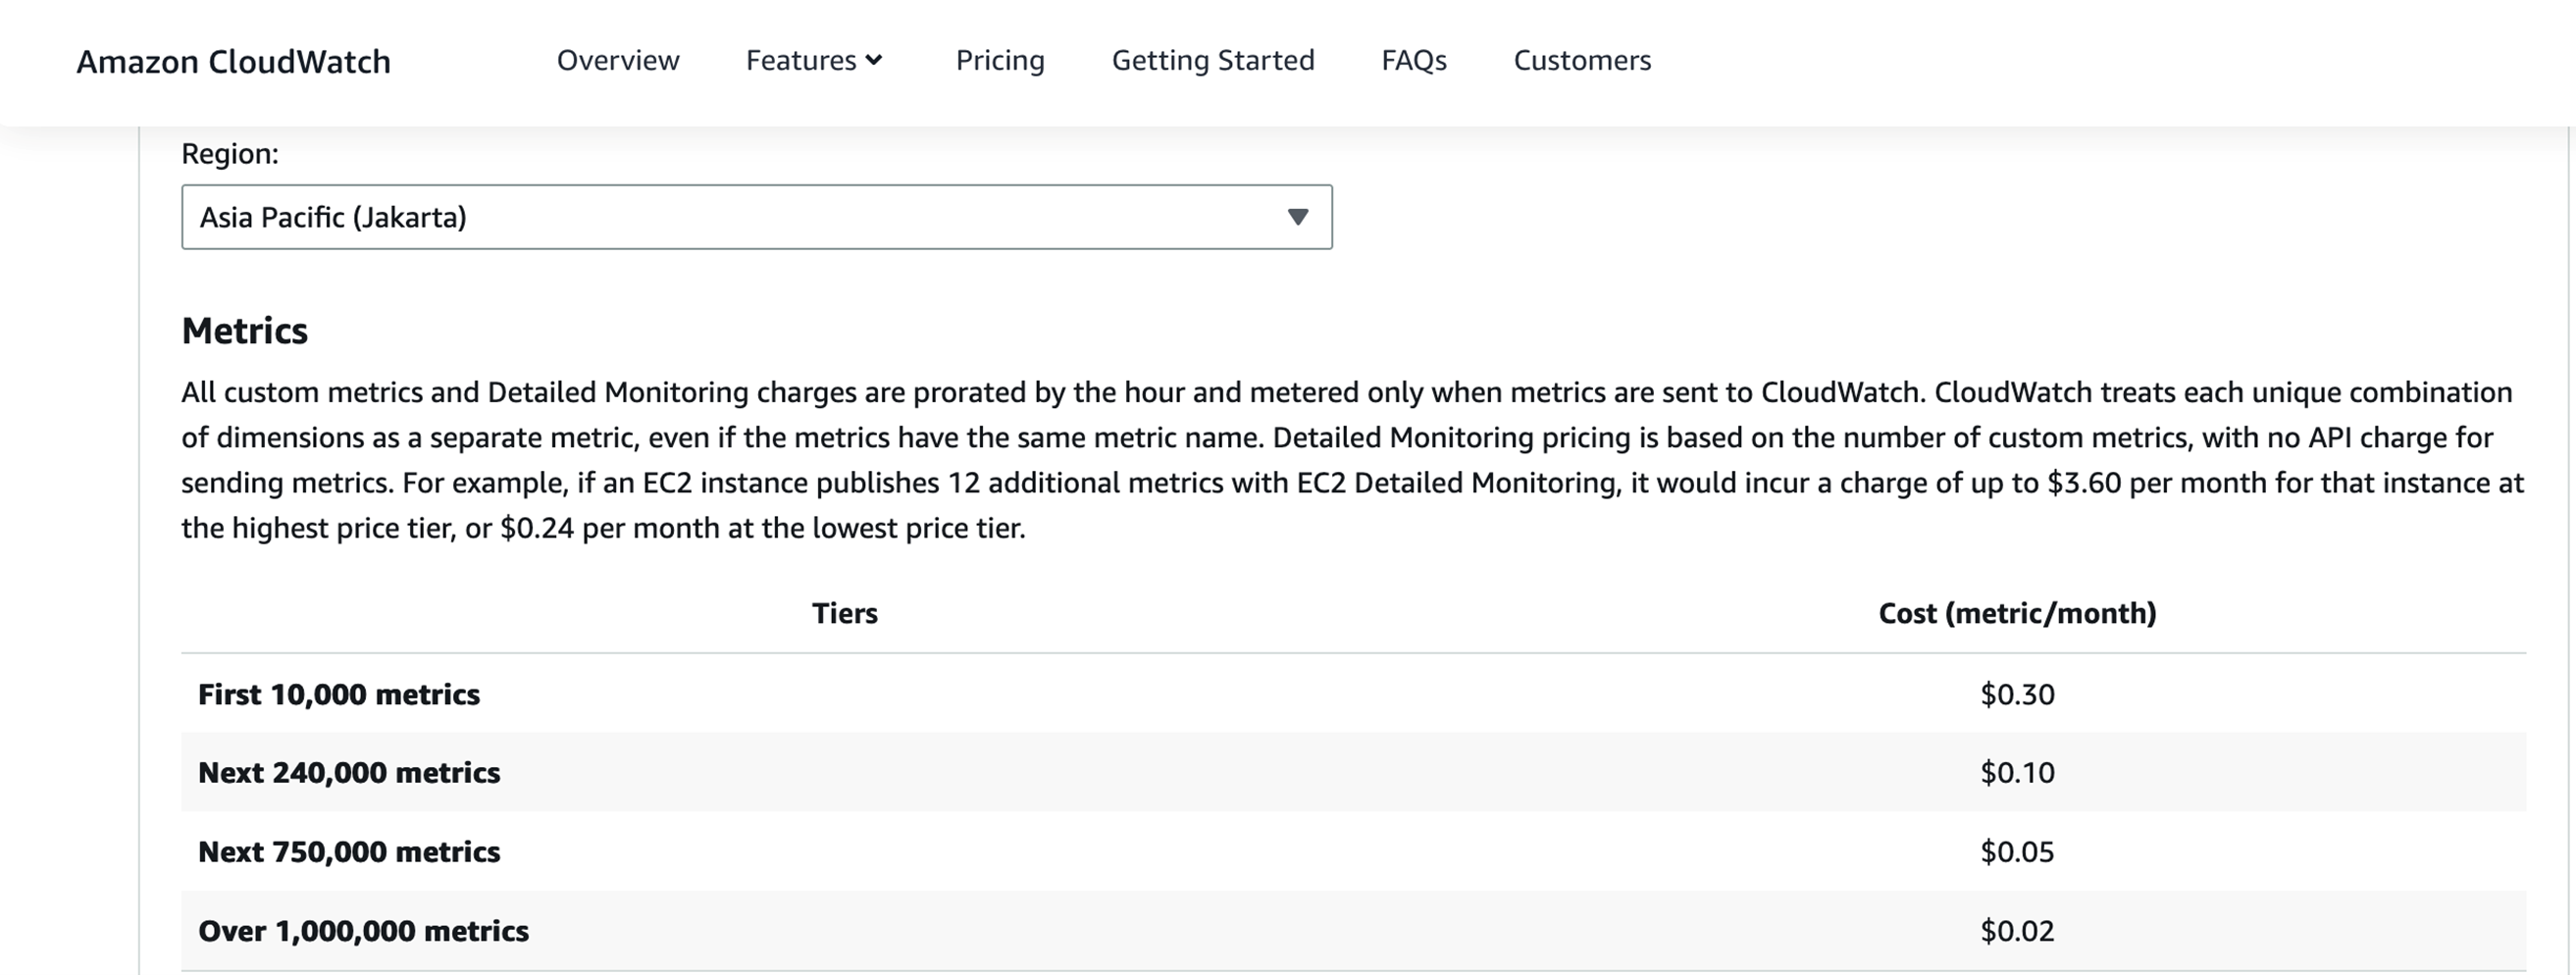Click the $0.30 cost value
Screen dimensions: 2576x975
click(x=2017, y=694)
